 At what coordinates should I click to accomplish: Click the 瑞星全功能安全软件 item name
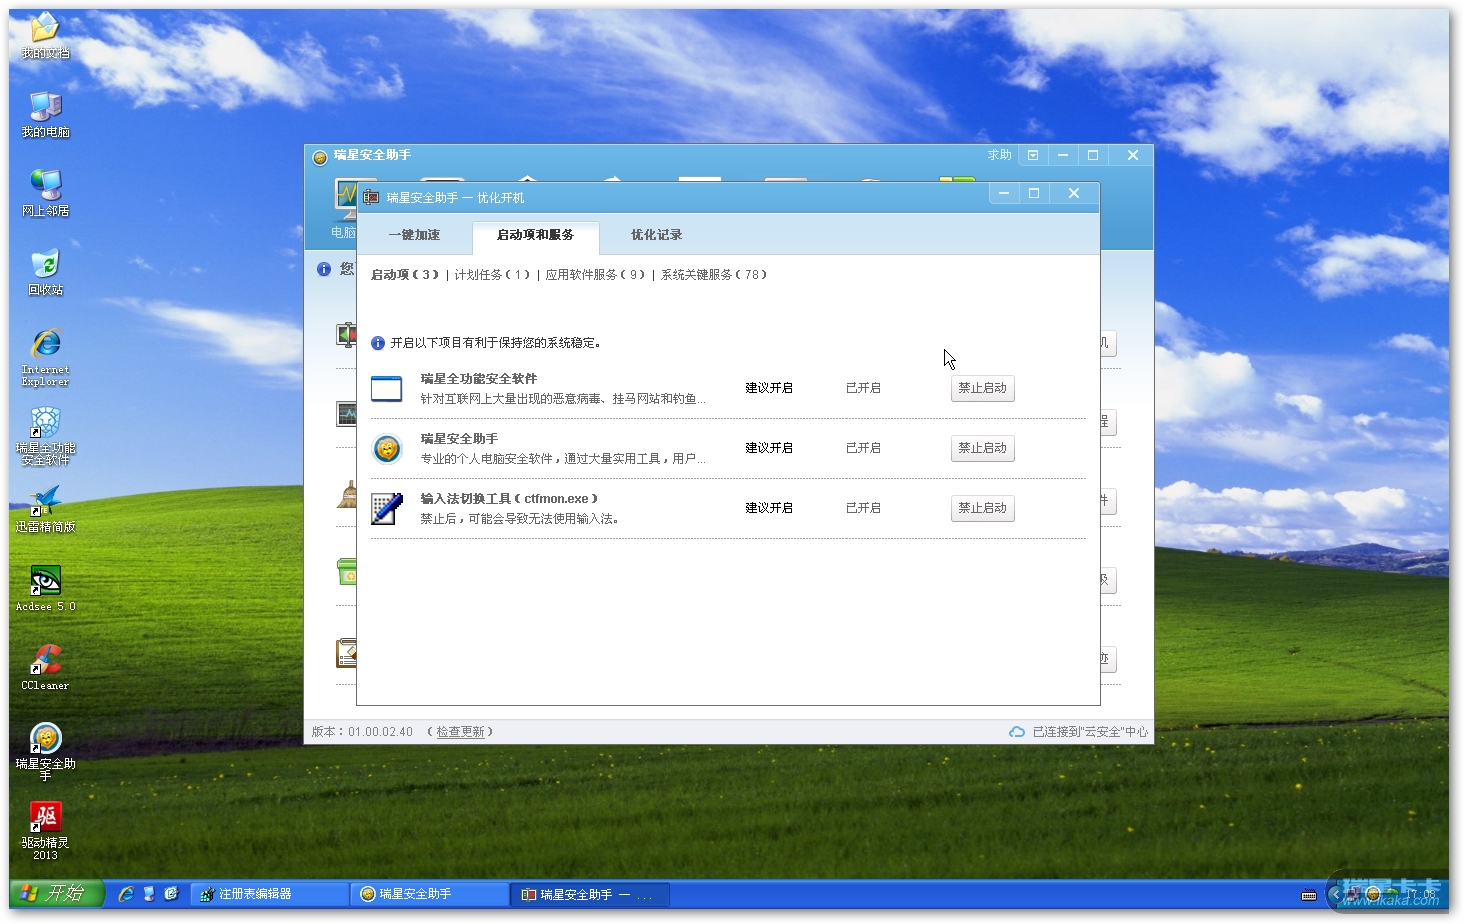pyautogui.click(x=479, y=379)
